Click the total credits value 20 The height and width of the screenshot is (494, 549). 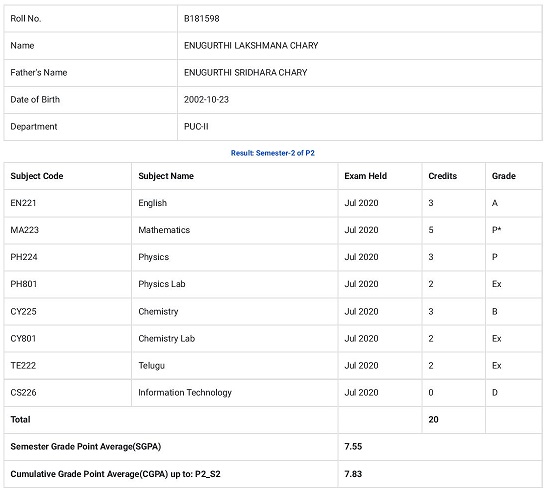pos(433,419)
